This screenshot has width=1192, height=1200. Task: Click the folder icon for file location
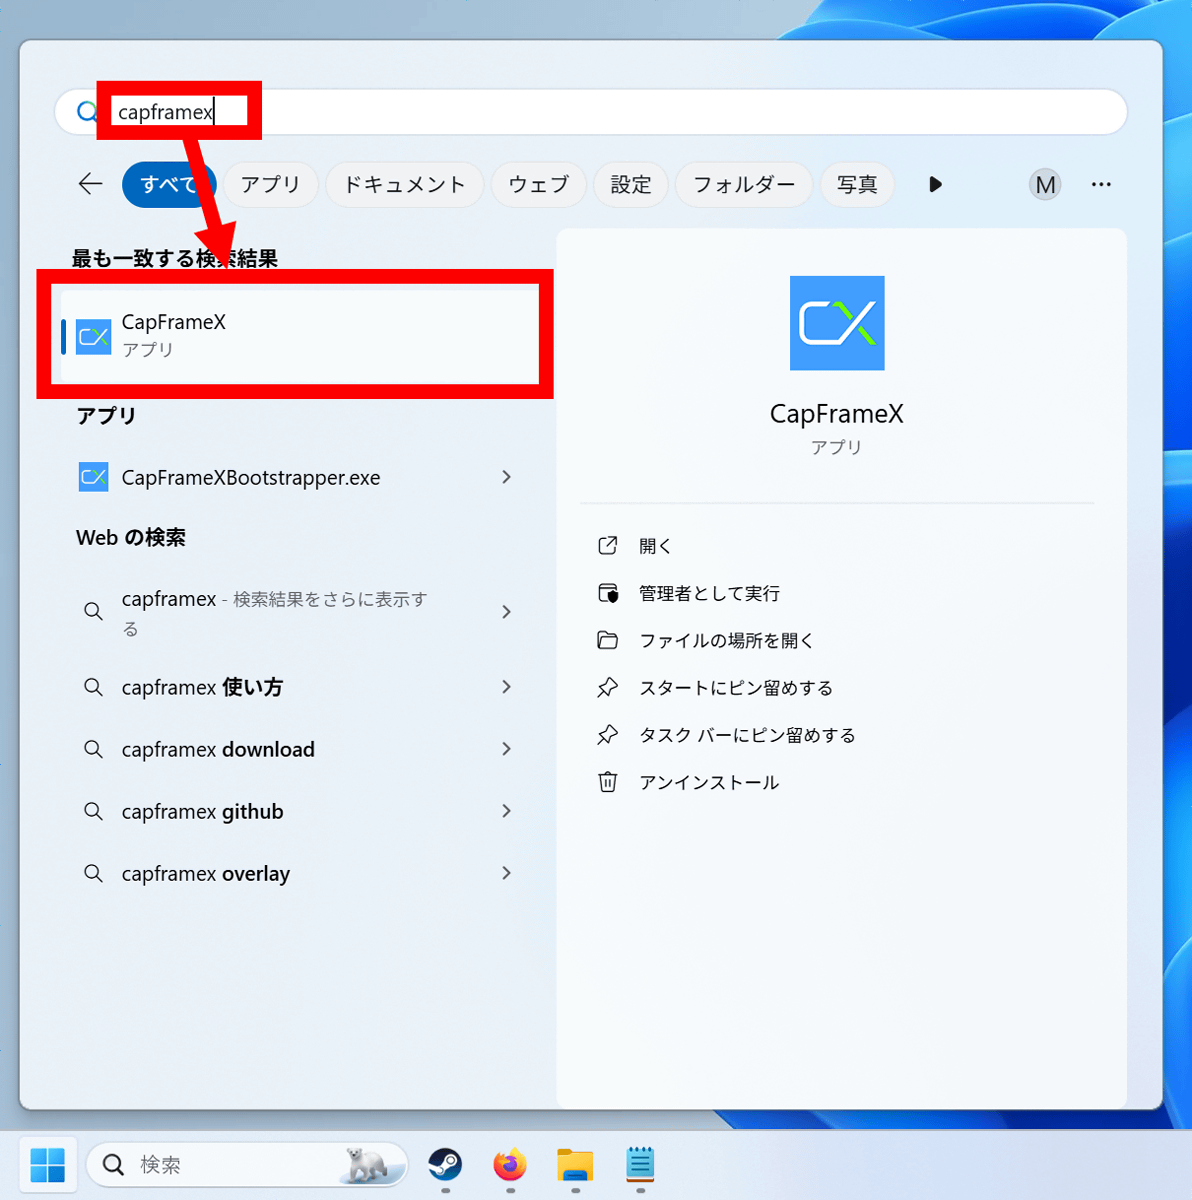click(607, 640)
